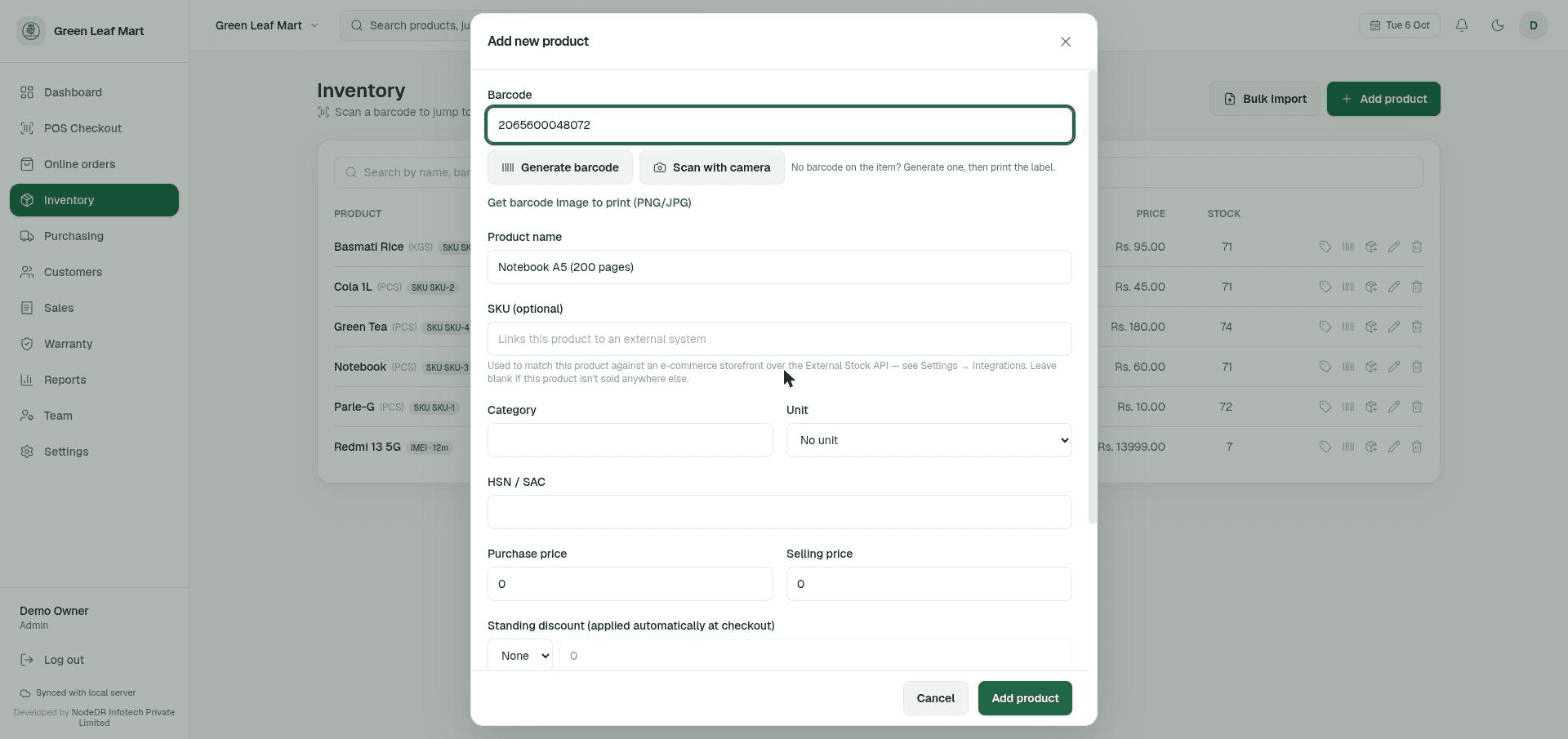1568x739 pixels.
Task: Click the Category input field
Action: tap(630, 440)
